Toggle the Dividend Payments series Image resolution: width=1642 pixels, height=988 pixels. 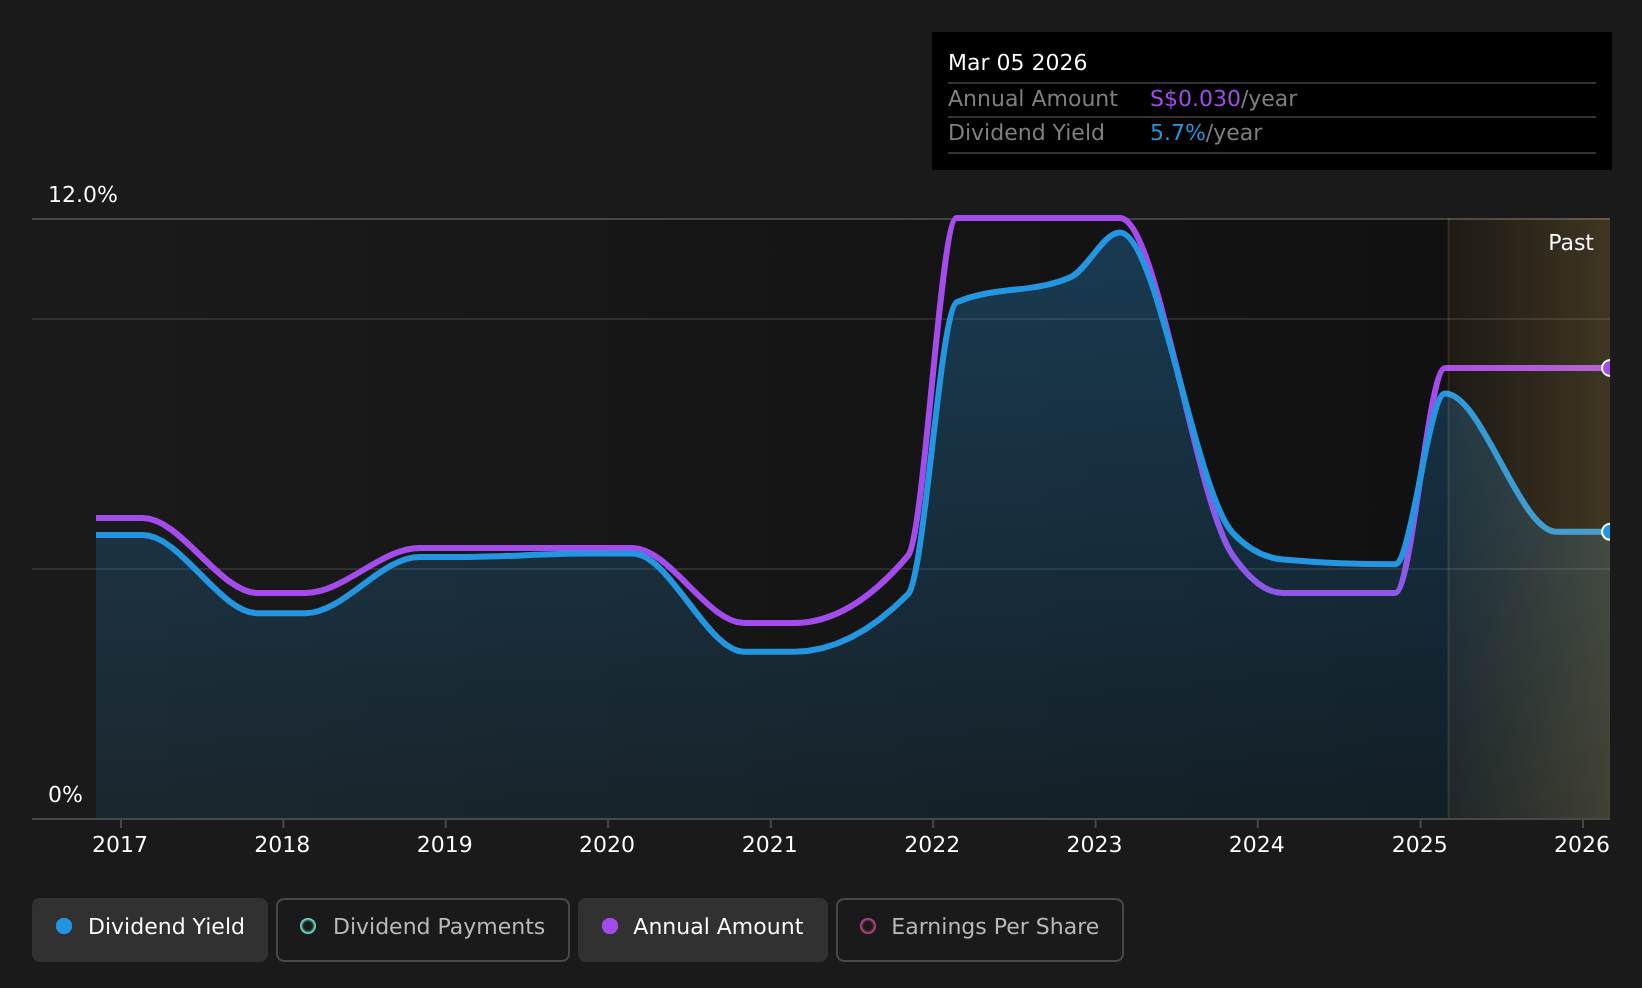pos(422,929)
